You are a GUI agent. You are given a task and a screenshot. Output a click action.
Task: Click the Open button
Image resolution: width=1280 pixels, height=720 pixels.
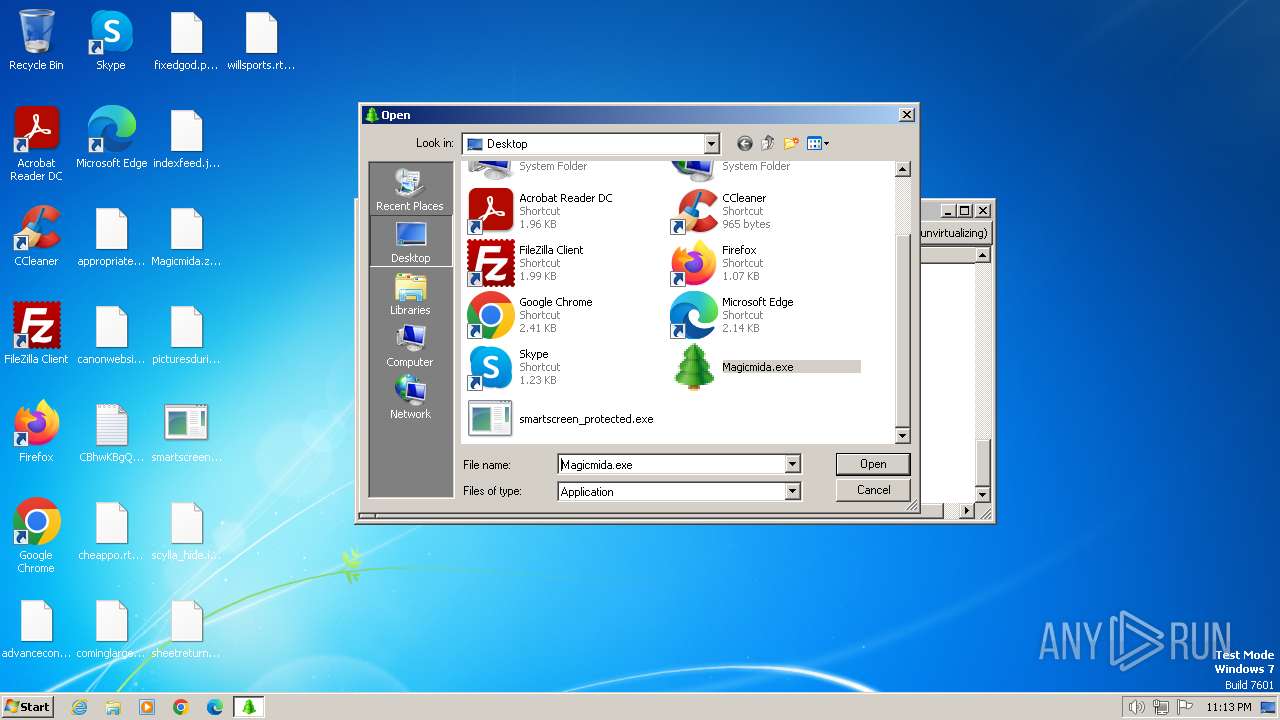pos(873,464)
